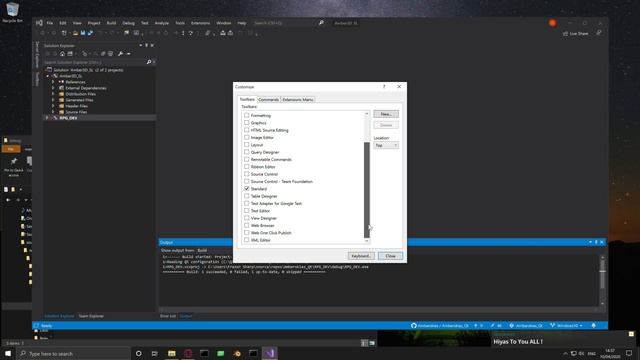This screenshot has height=360, width=640.
Task: Click the Error List tab button
Action: (x=168, y=316)
